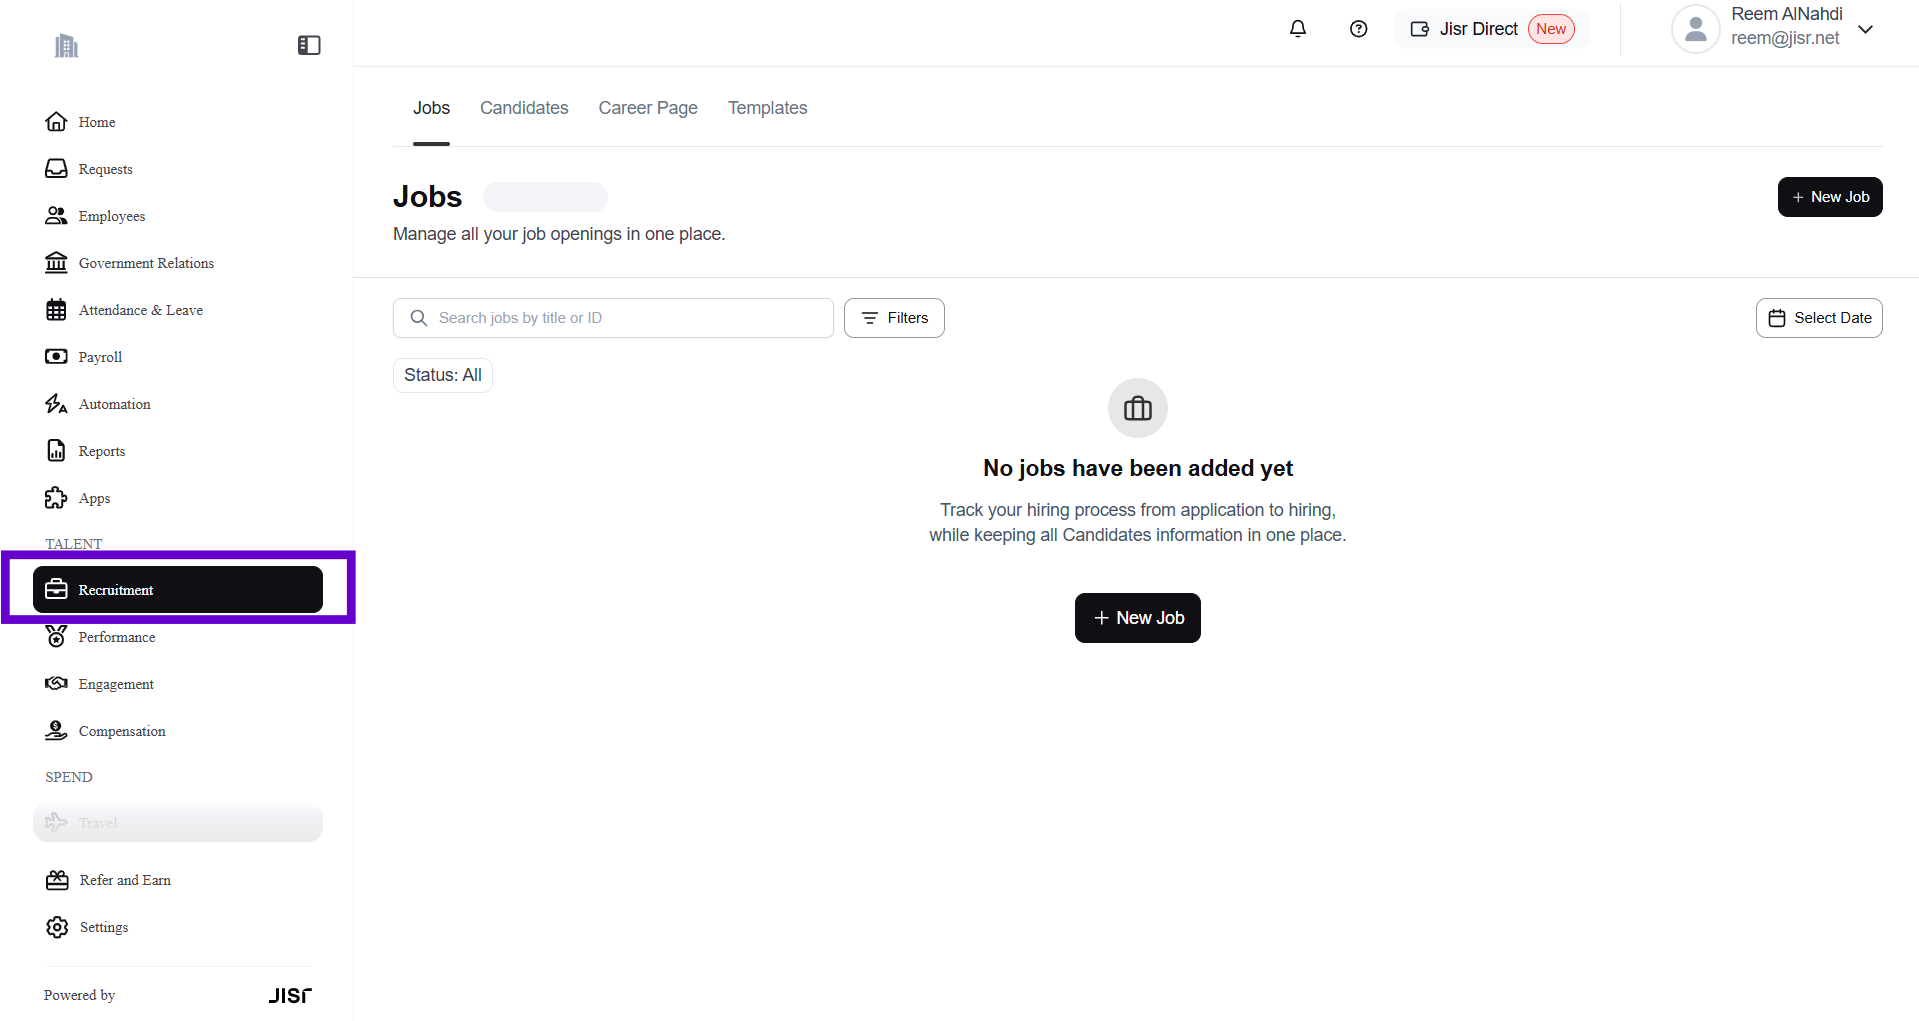The height and width of the screenshot is (1021, 1919).
Task: Click New Job button in empty state
Action: [x=1137, y=618]
